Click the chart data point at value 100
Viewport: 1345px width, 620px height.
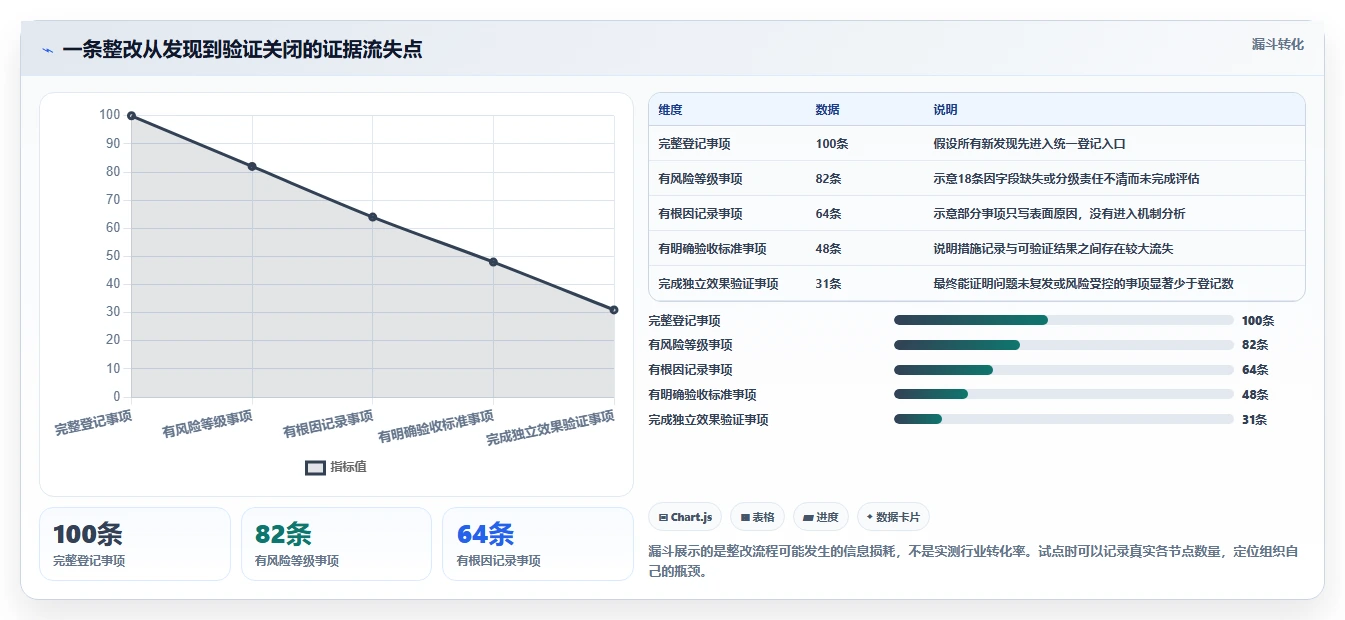[x=131, y=116]
